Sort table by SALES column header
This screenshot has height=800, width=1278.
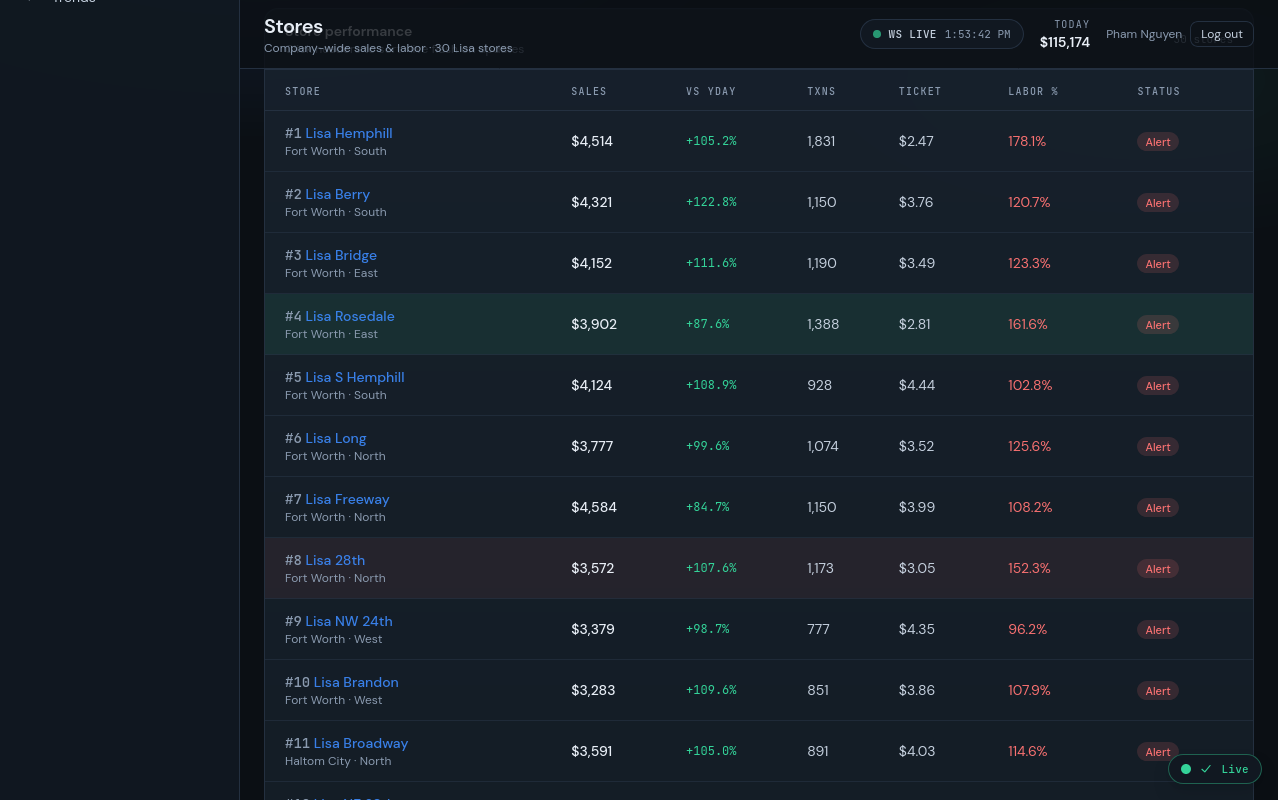[x=589, y=91]
